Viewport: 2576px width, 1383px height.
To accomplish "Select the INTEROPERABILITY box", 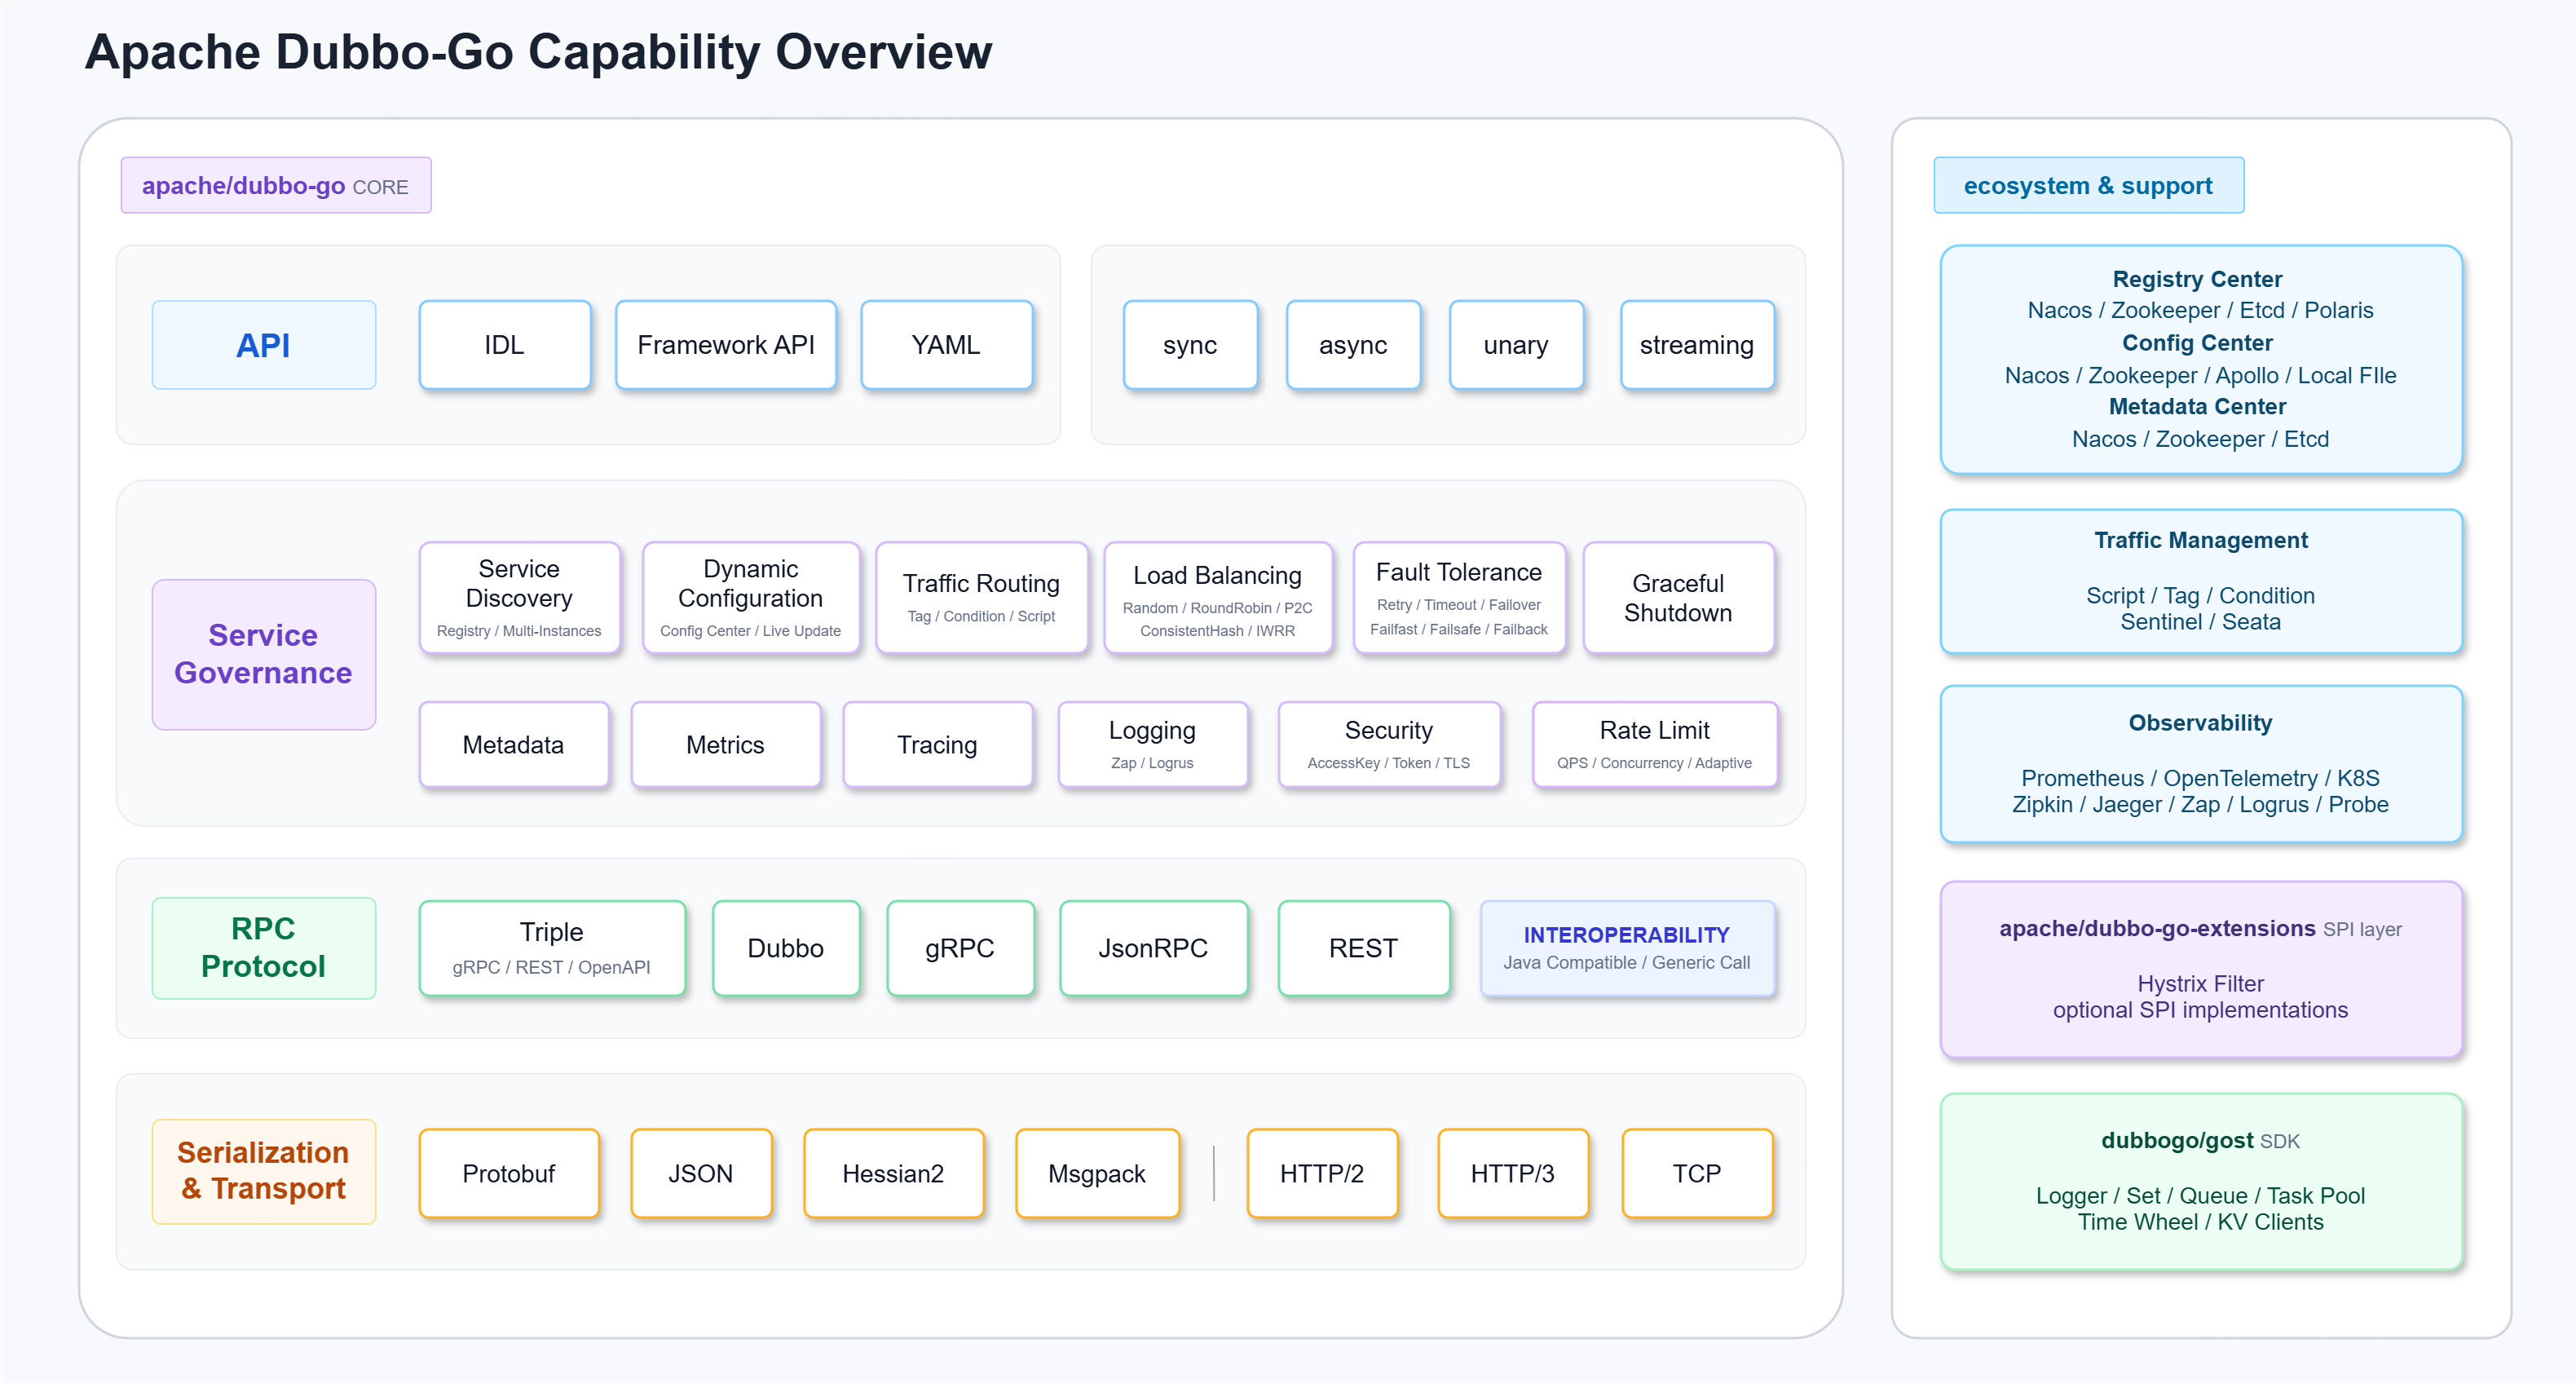I will 1628,948.
